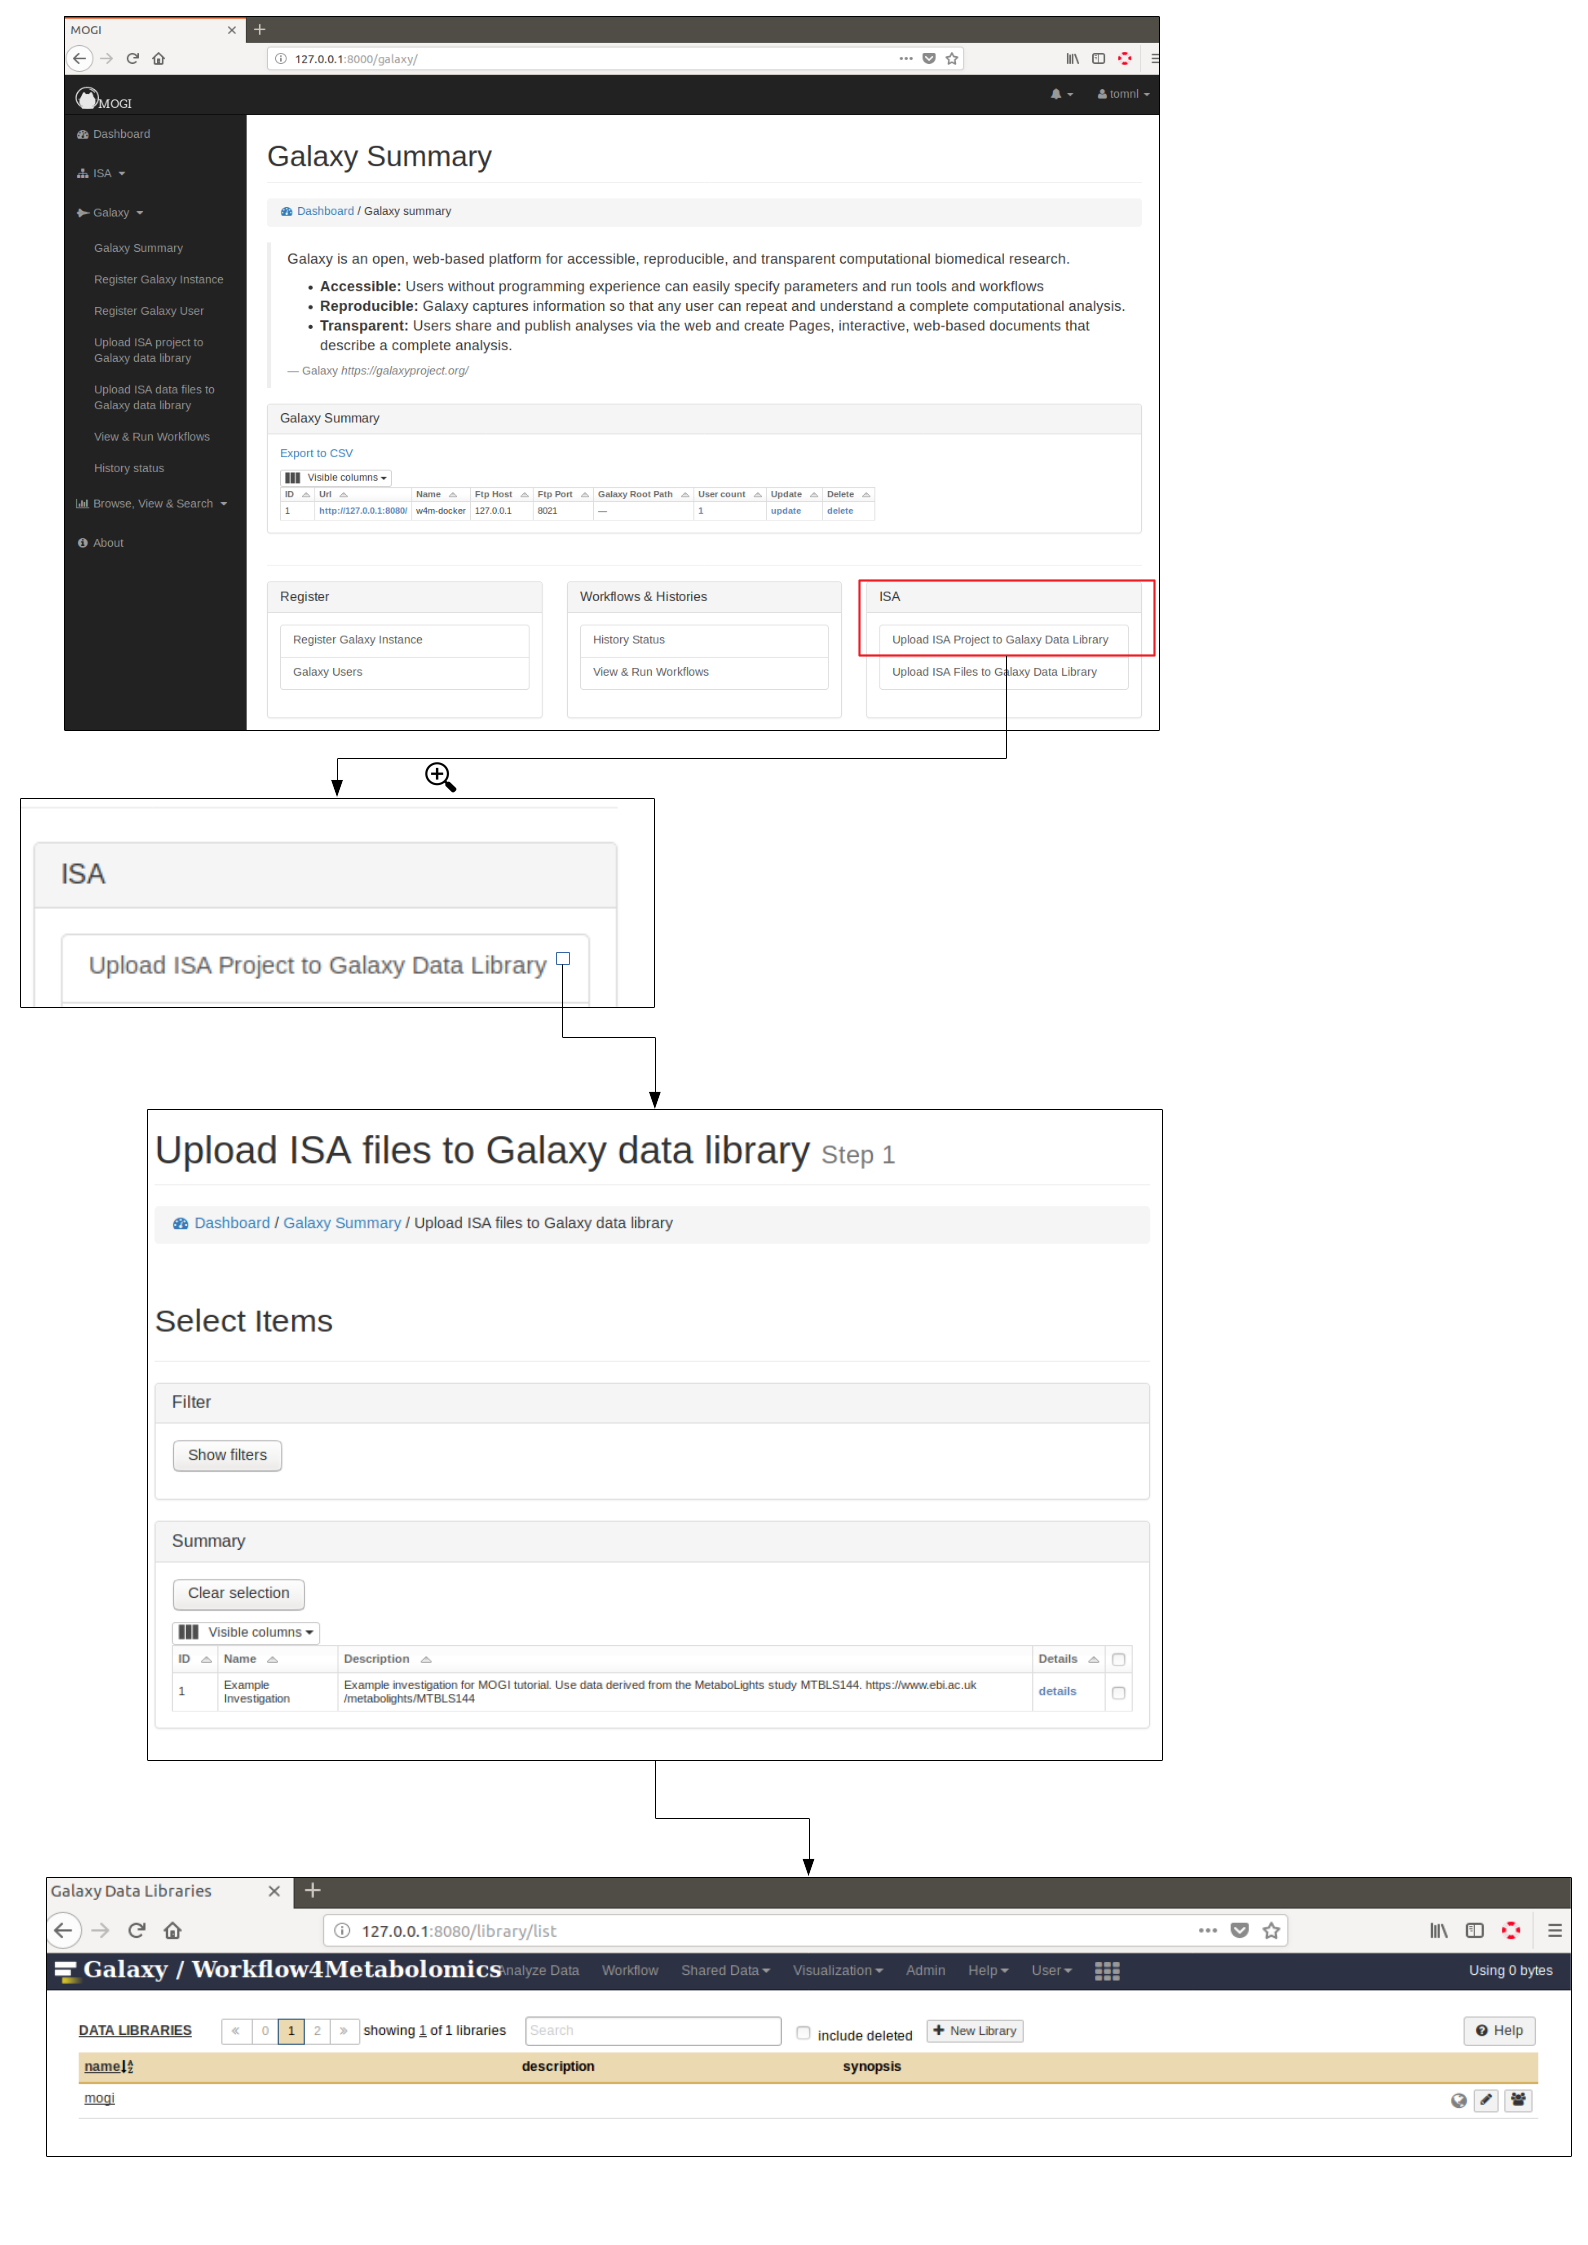Open Galaxy Summary in the sidebar
Viewport: 1588px width, 2245px height.
point(138,248)
